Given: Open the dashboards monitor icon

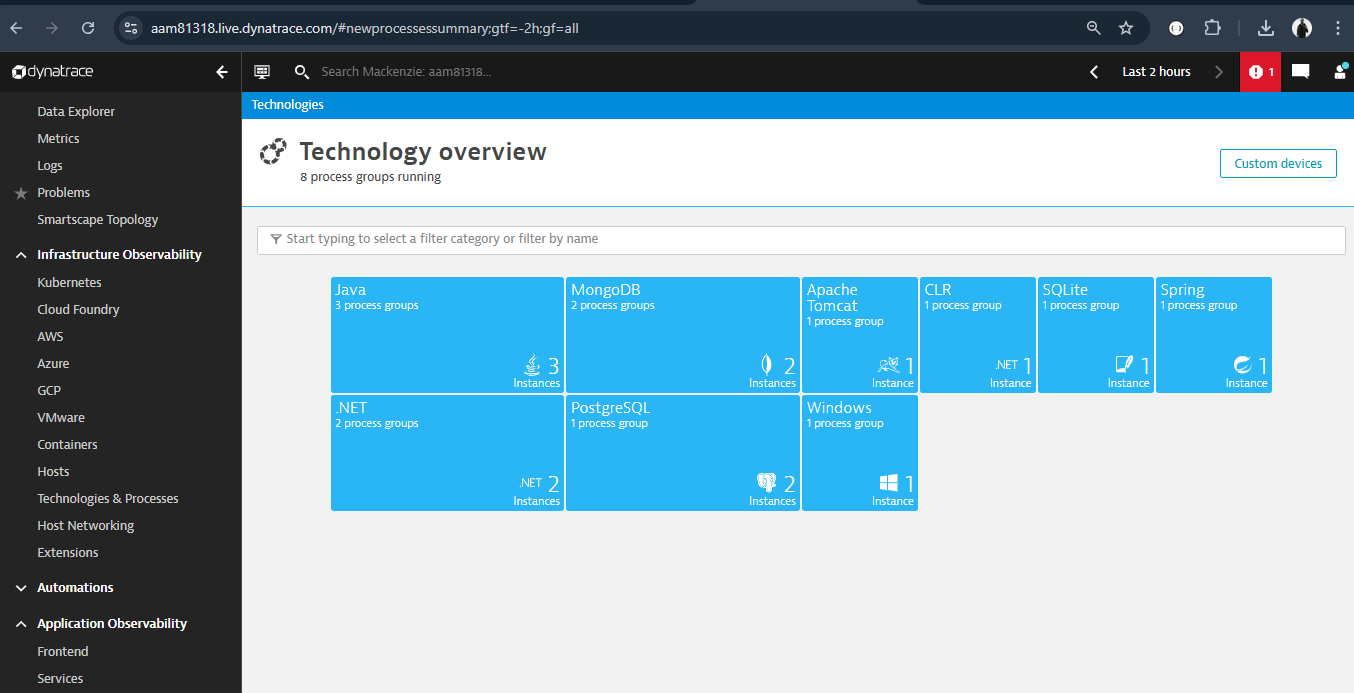Looking at the screenshot, I should point(262,72).
